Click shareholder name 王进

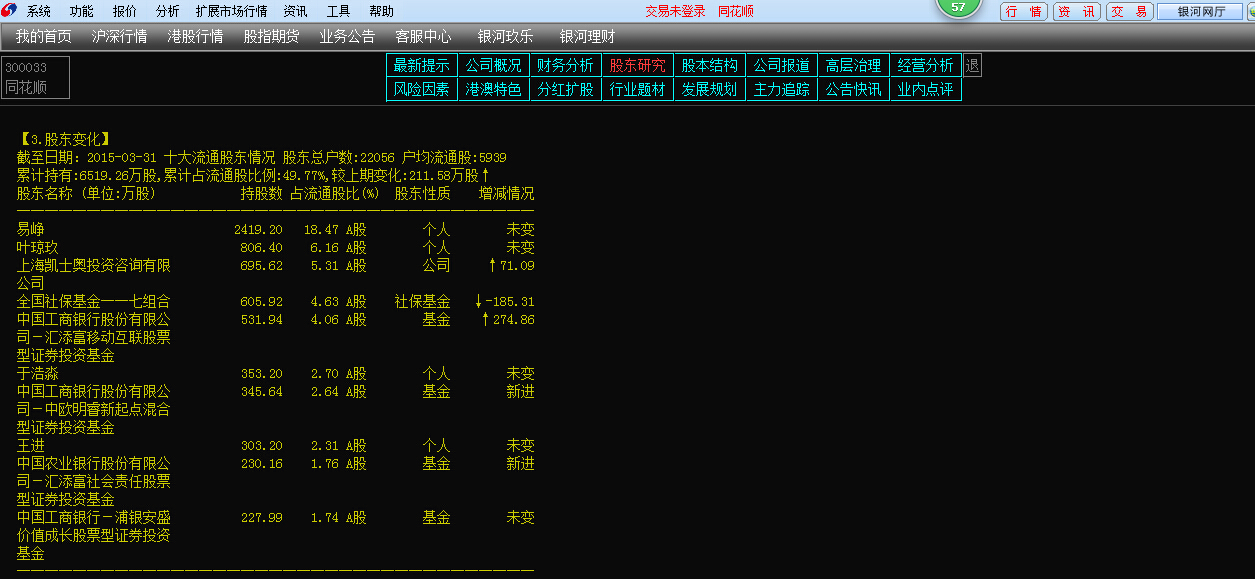[31, 445]
